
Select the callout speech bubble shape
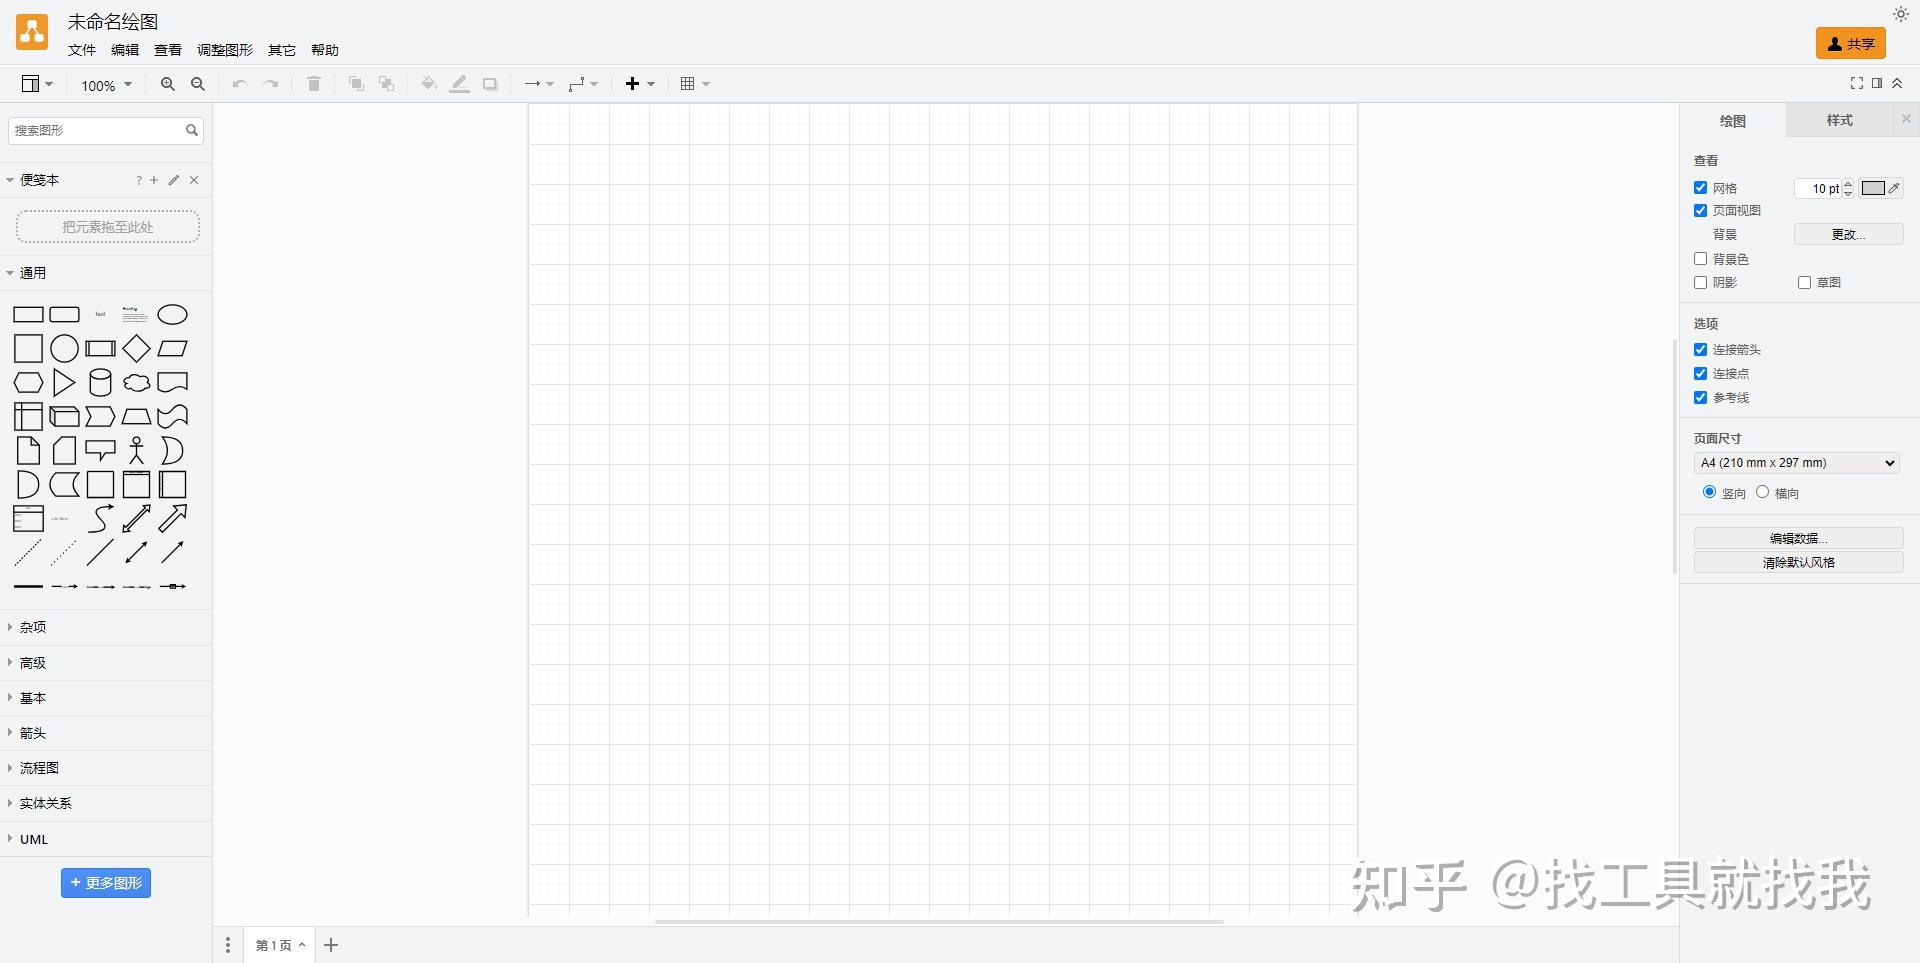[x=101, y=451]
